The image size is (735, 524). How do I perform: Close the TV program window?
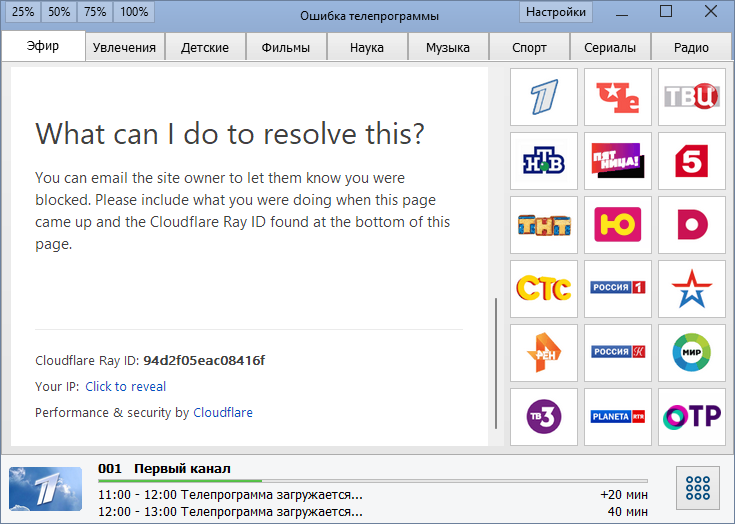(711, 12)
